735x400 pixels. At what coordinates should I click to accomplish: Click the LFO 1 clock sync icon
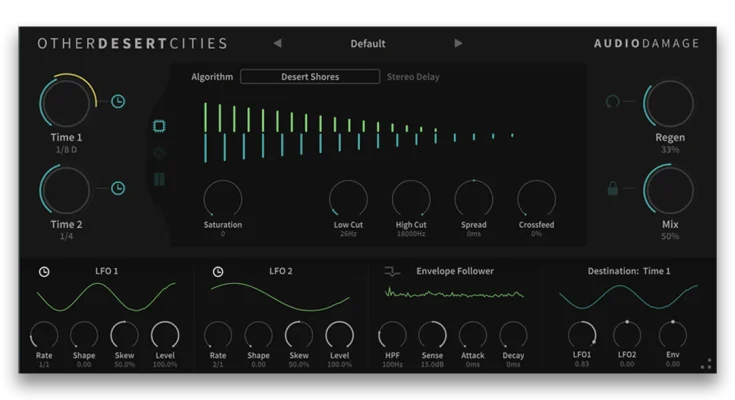pyautogui.click(x=44, y=271)
